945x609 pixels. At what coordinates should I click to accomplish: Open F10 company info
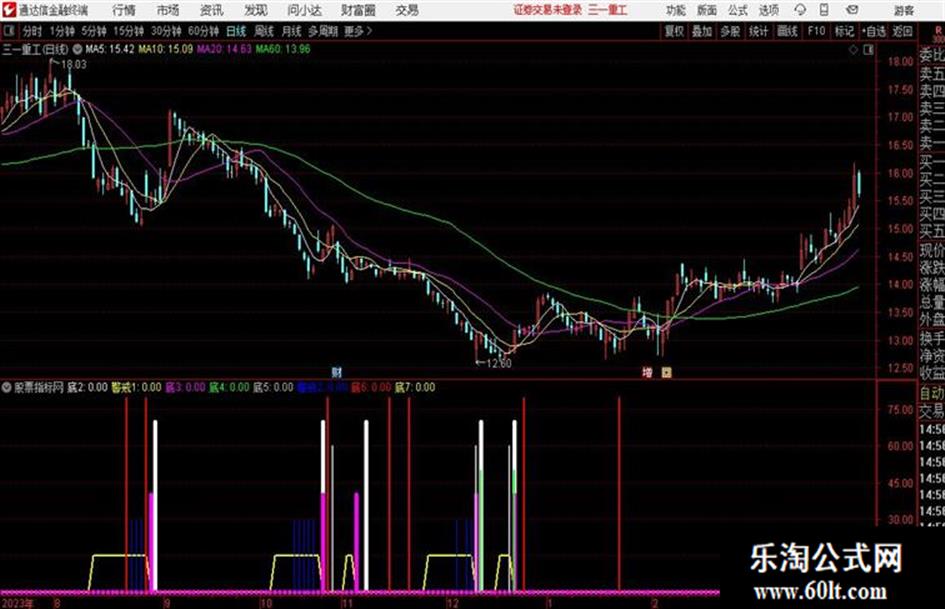point(816,31)
